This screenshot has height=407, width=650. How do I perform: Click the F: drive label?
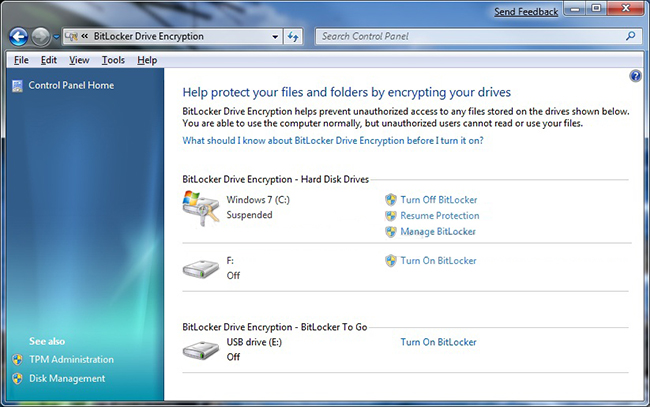pos(230,261)
